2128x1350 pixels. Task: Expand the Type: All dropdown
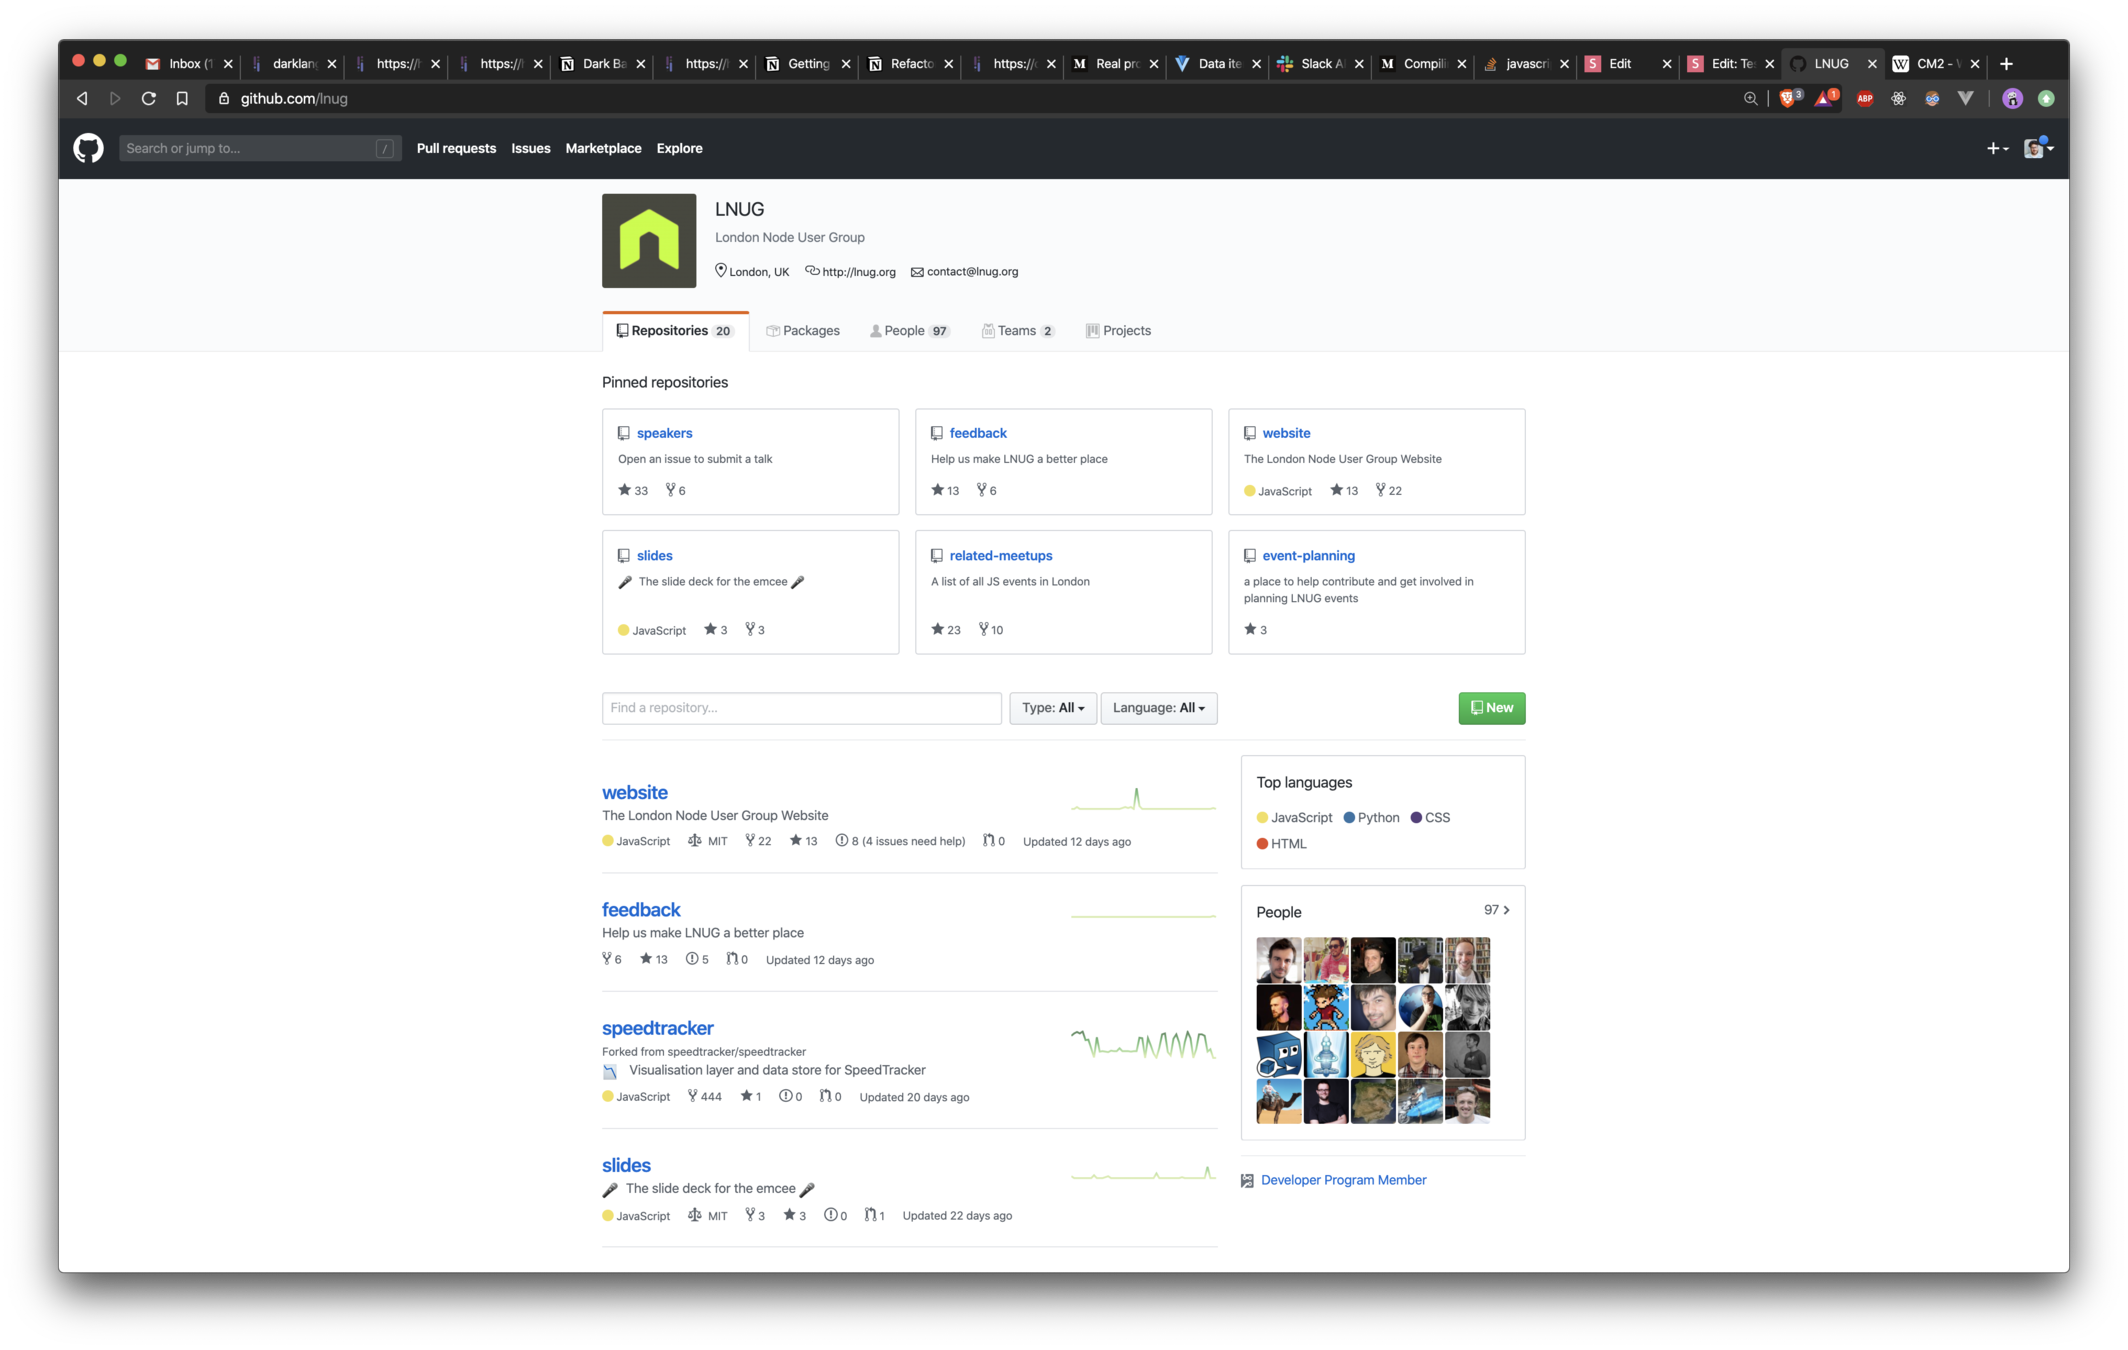coord(1052,708)
